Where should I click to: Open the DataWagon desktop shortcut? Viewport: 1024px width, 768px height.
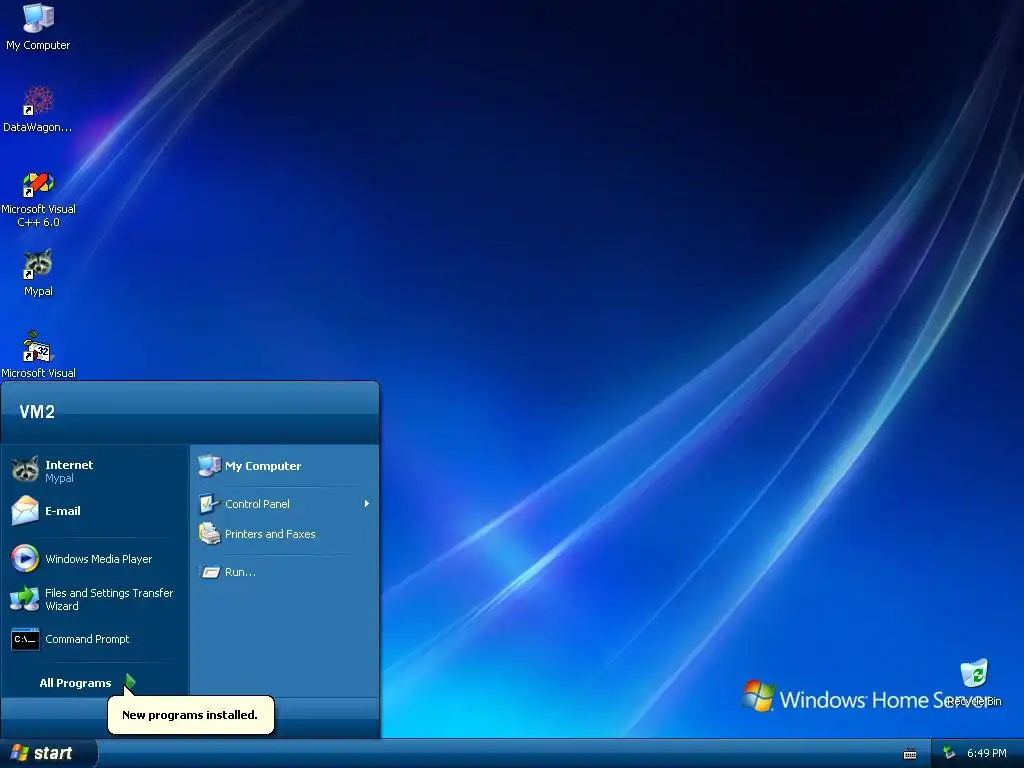pos(38,109)
